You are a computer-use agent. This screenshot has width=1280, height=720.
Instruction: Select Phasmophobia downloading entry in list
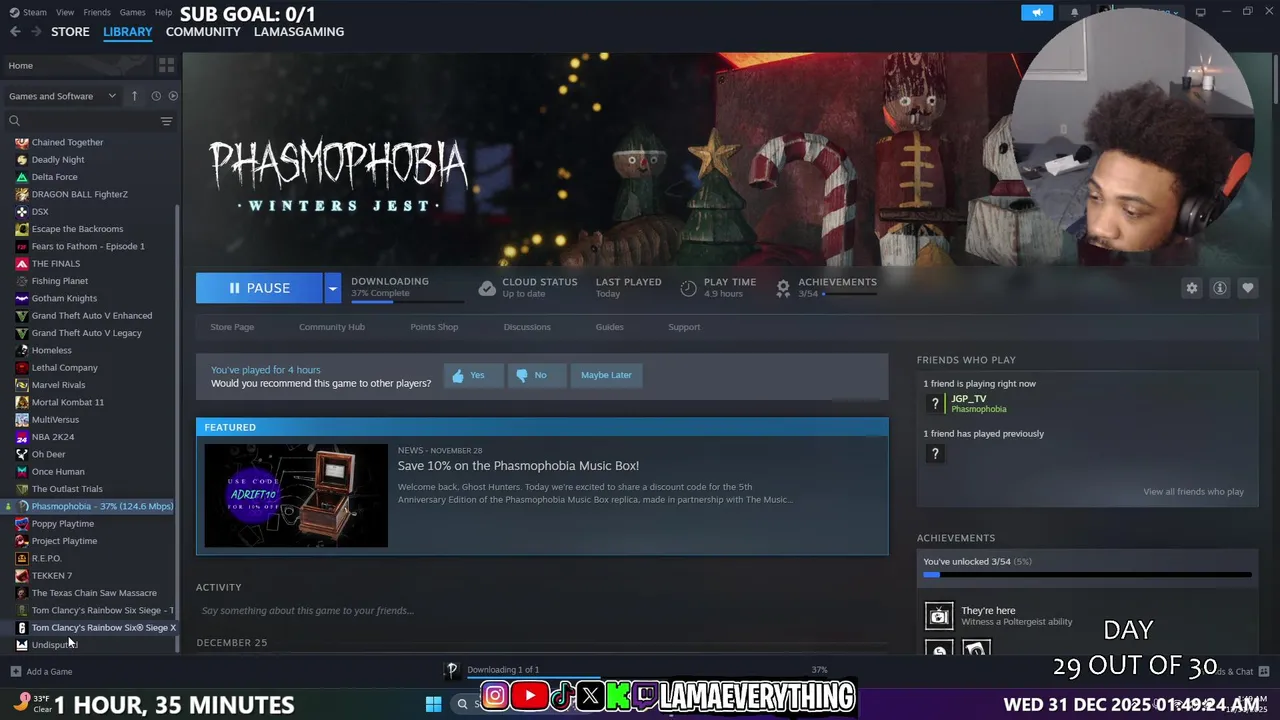tap(90, 506)
